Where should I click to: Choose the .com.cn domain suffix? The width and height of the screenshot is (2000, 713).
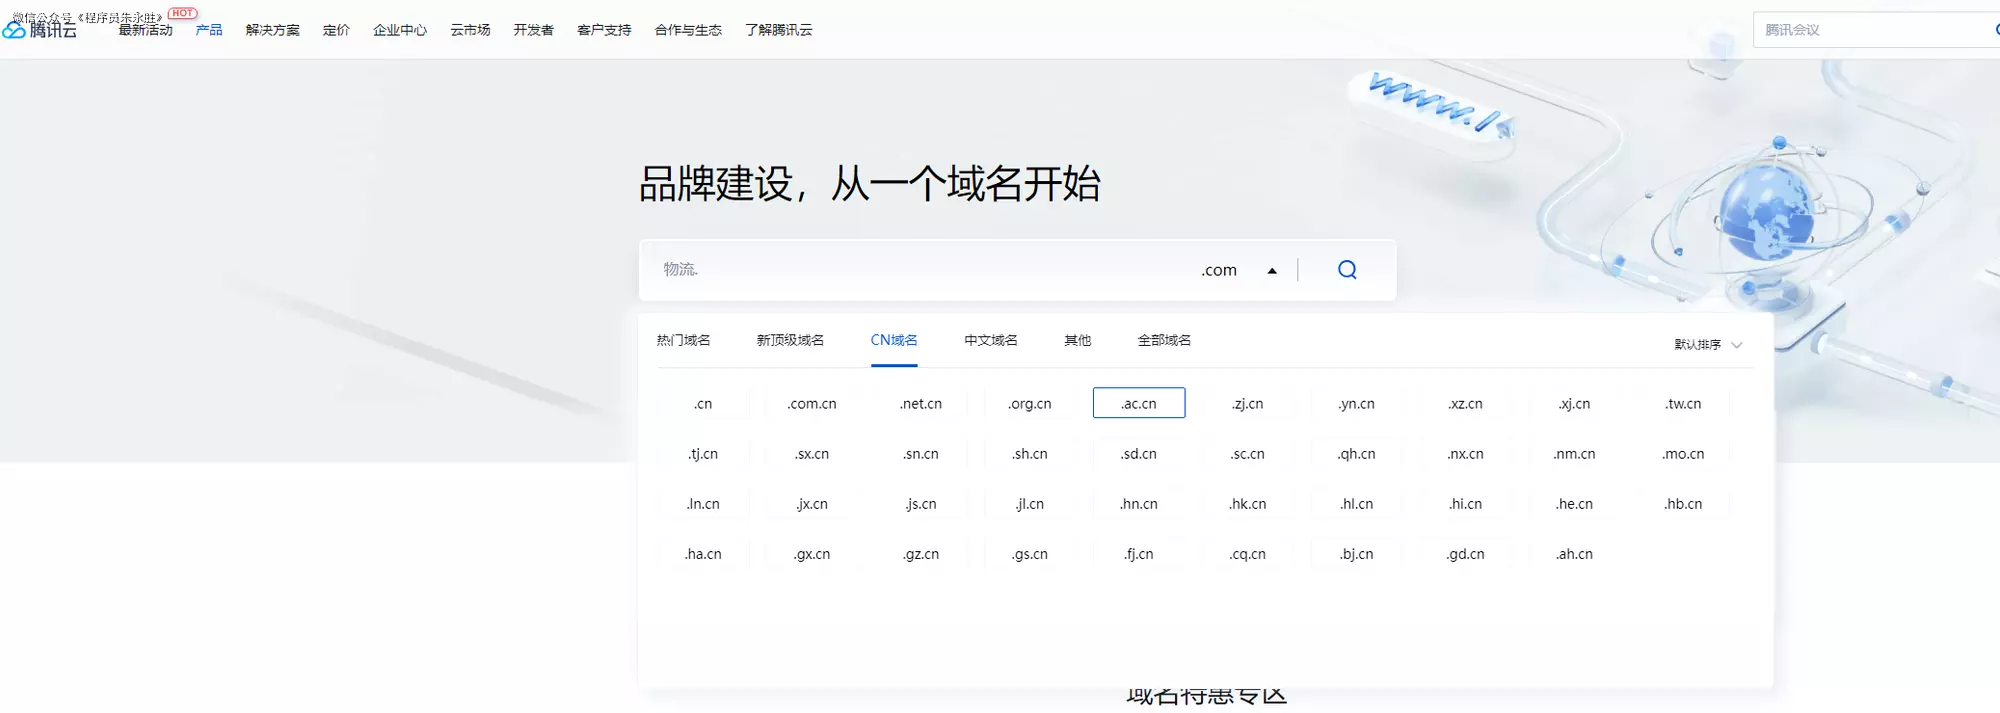point(812,404)
